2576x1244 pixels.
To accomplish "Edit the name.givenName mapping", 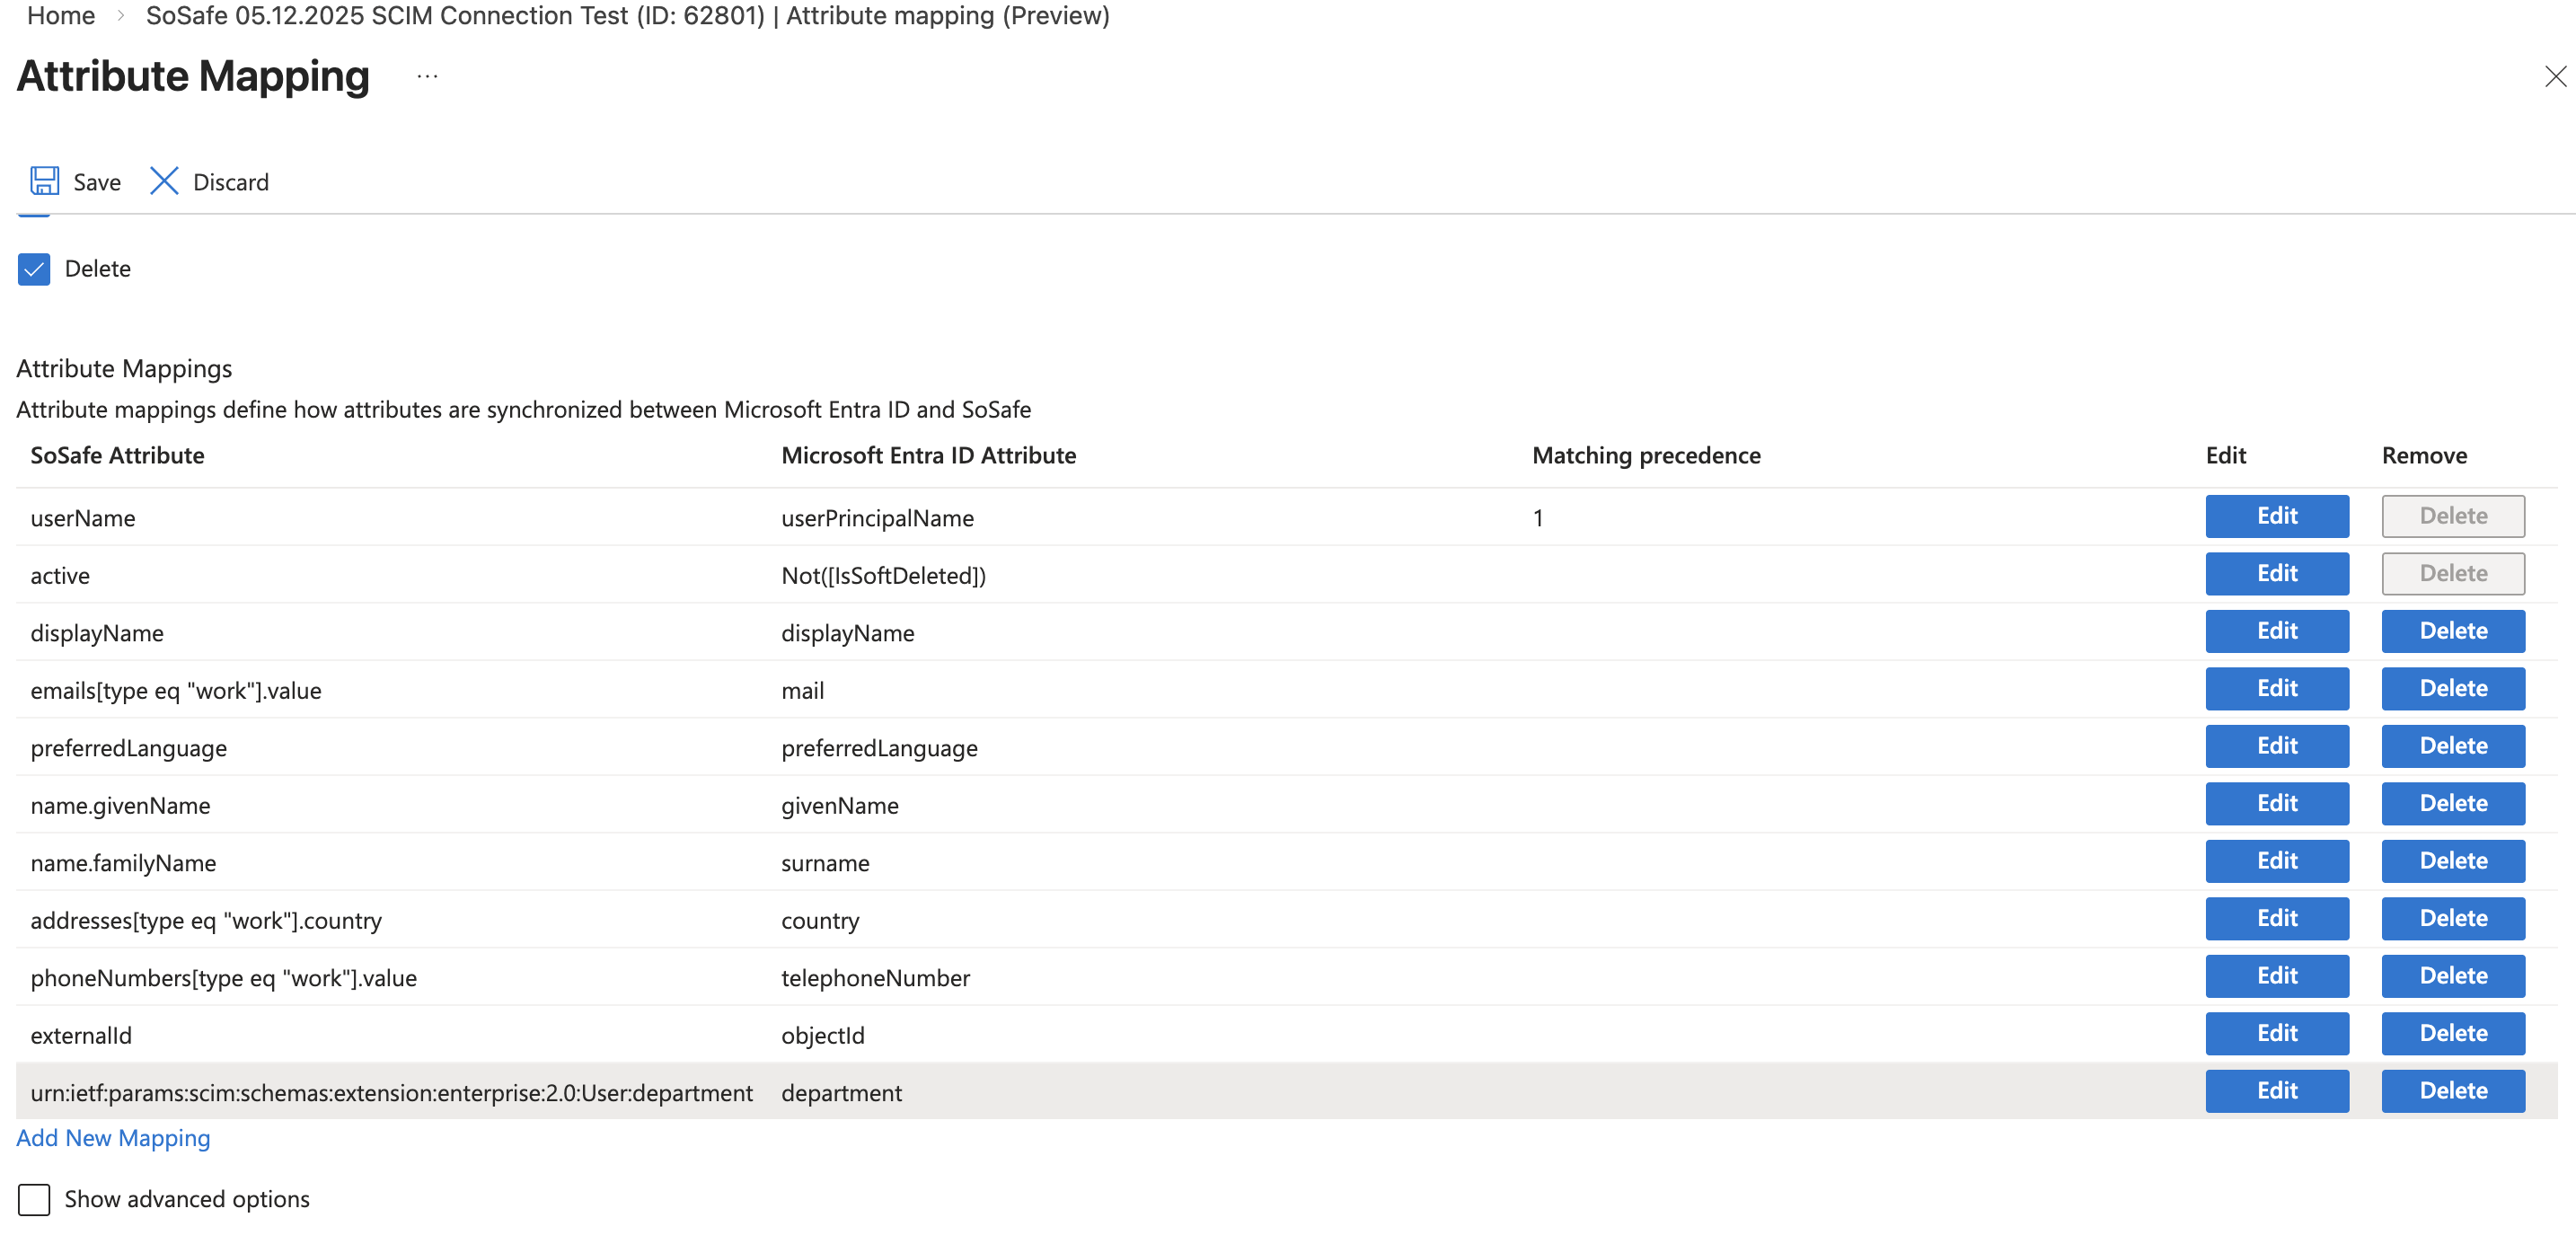I will [x=2276, y=803].
